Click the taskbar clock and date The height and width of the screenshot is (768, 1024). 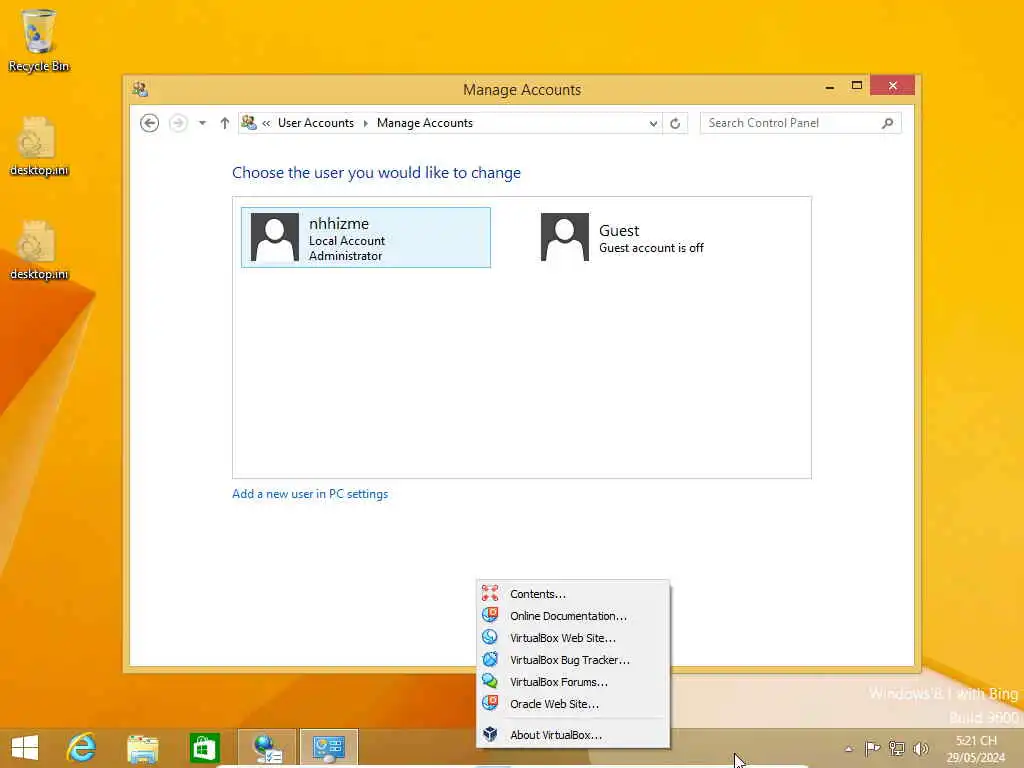tap(976, 749)
